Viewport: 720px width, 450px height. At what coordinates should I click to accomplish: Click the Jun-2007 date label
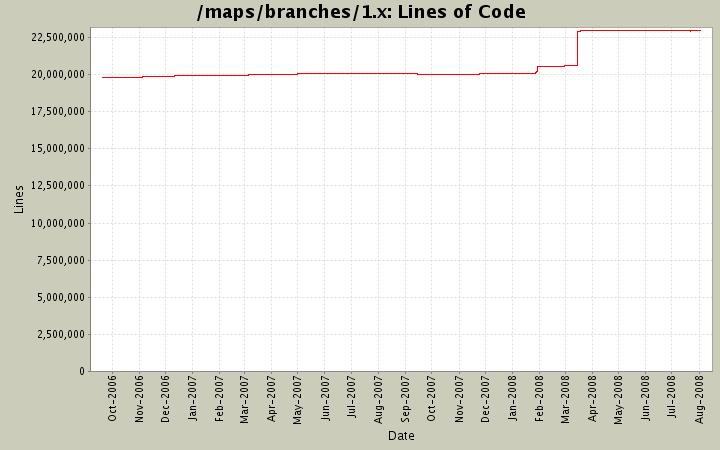(324, 398)
